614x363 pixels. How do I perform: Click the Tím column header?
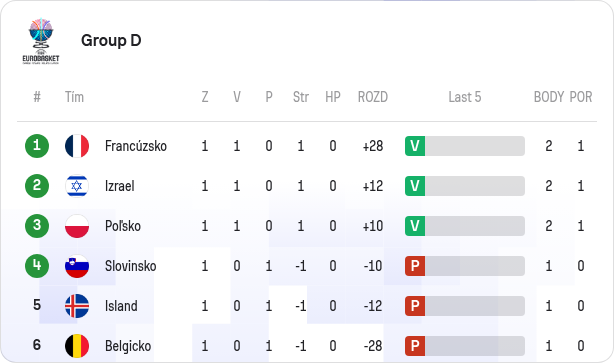tap(74, 97)
